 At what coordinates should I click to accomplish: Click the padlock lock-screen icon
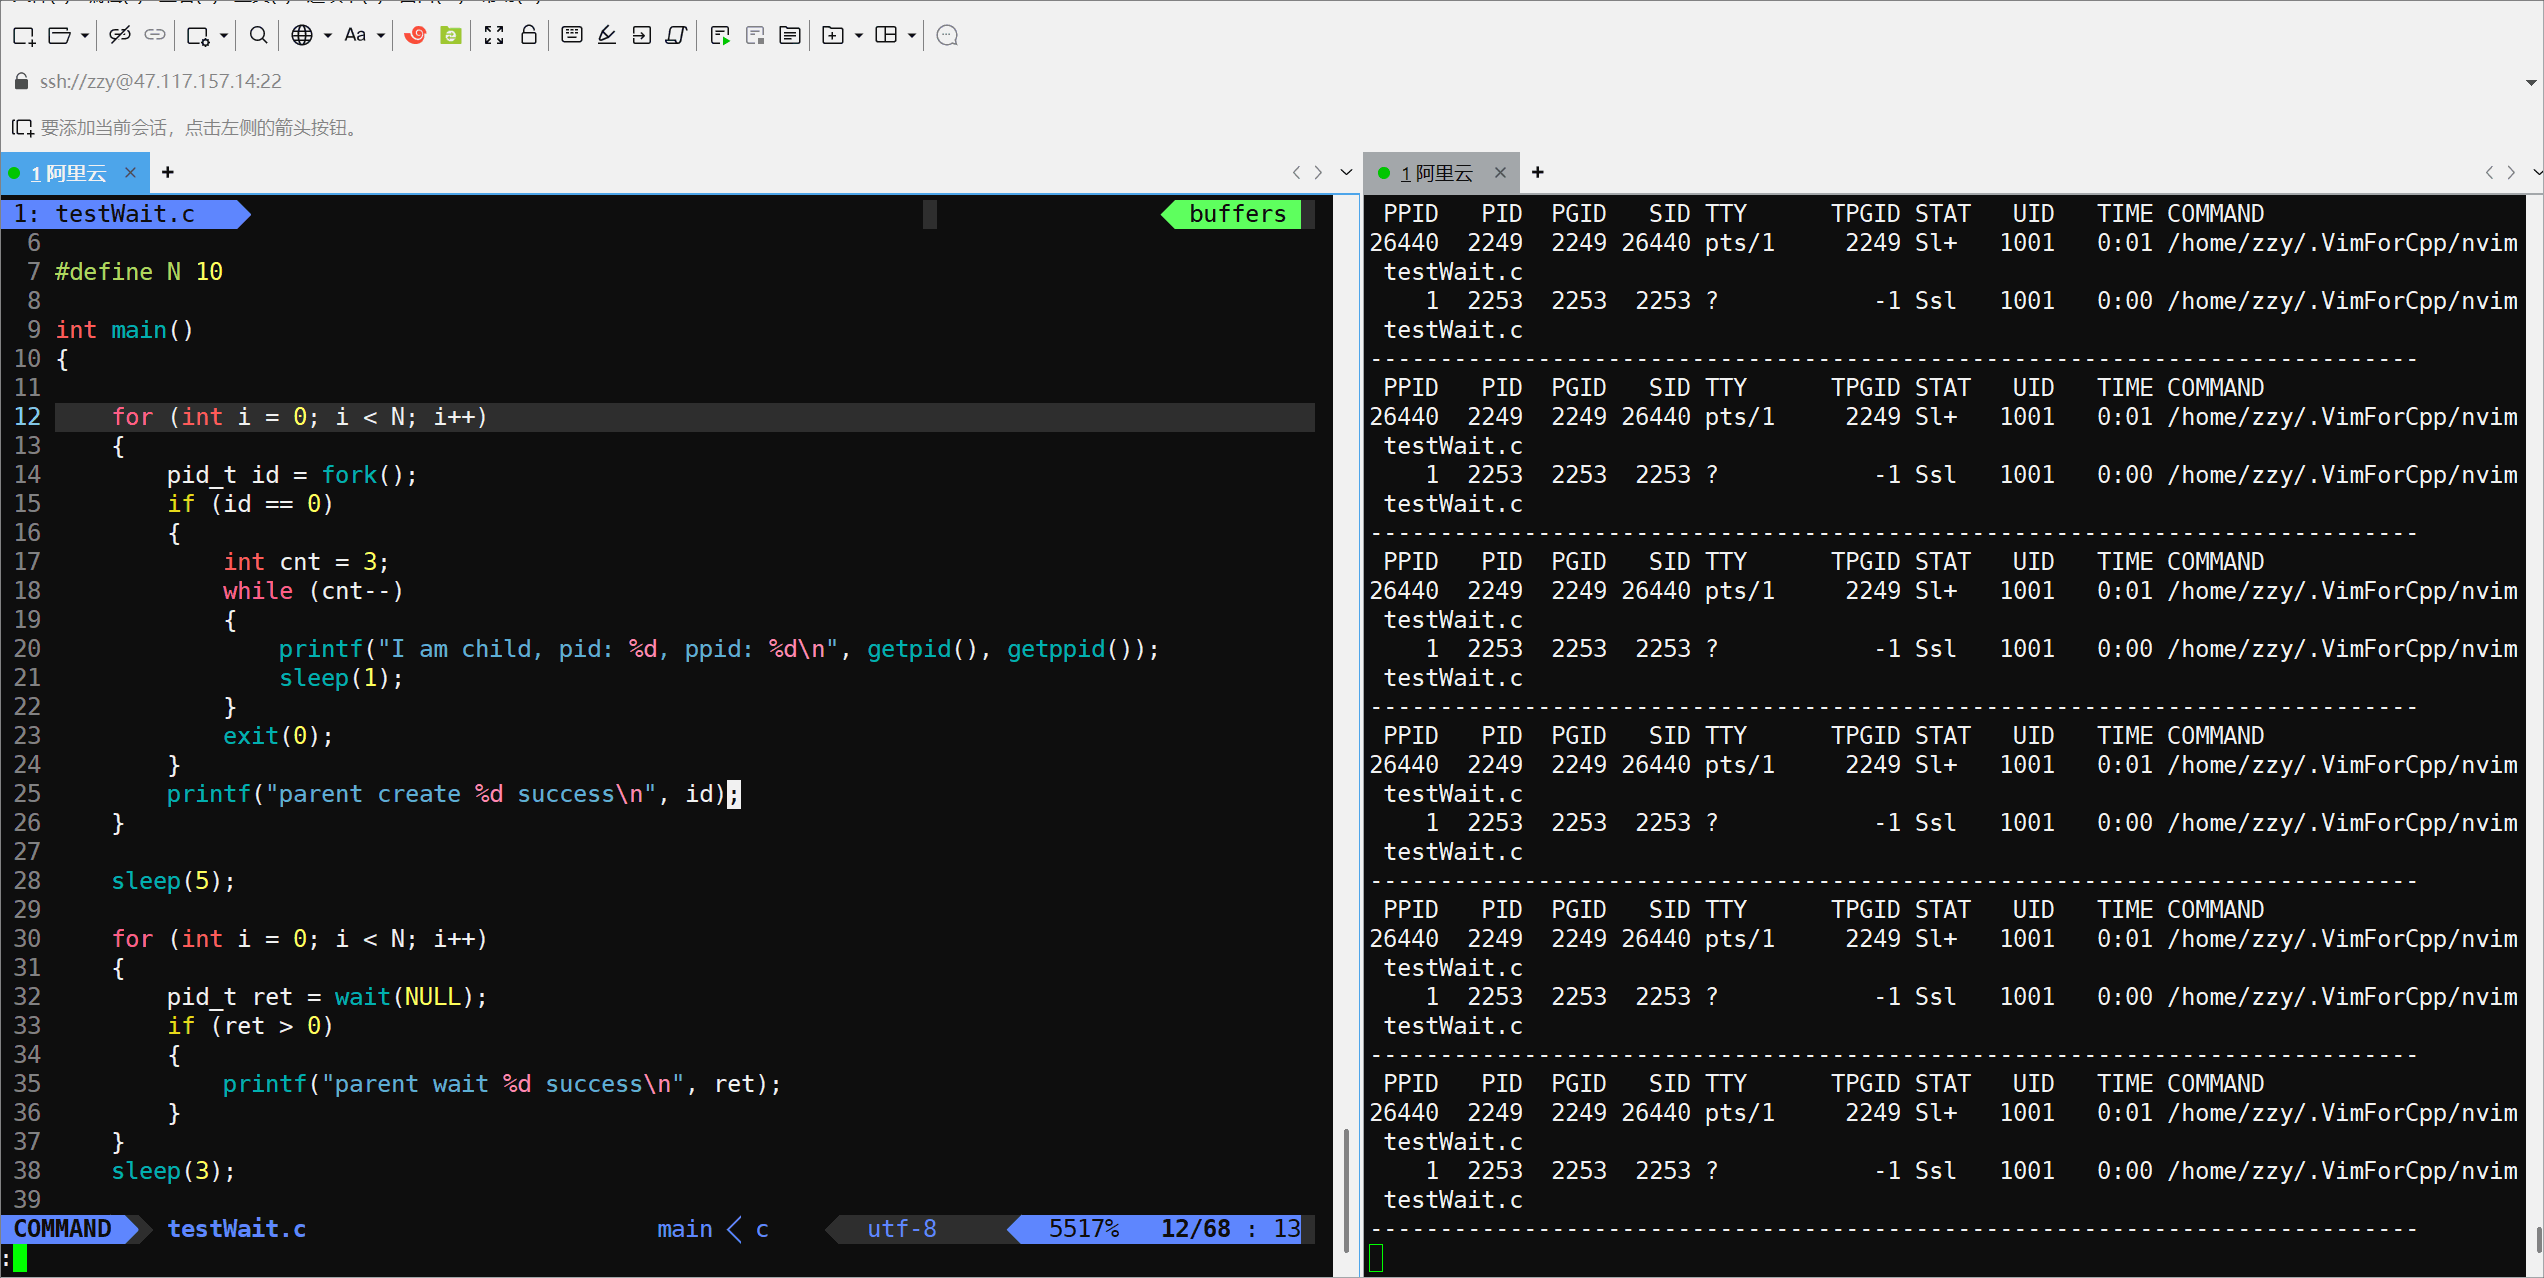[x=529, y=36]
